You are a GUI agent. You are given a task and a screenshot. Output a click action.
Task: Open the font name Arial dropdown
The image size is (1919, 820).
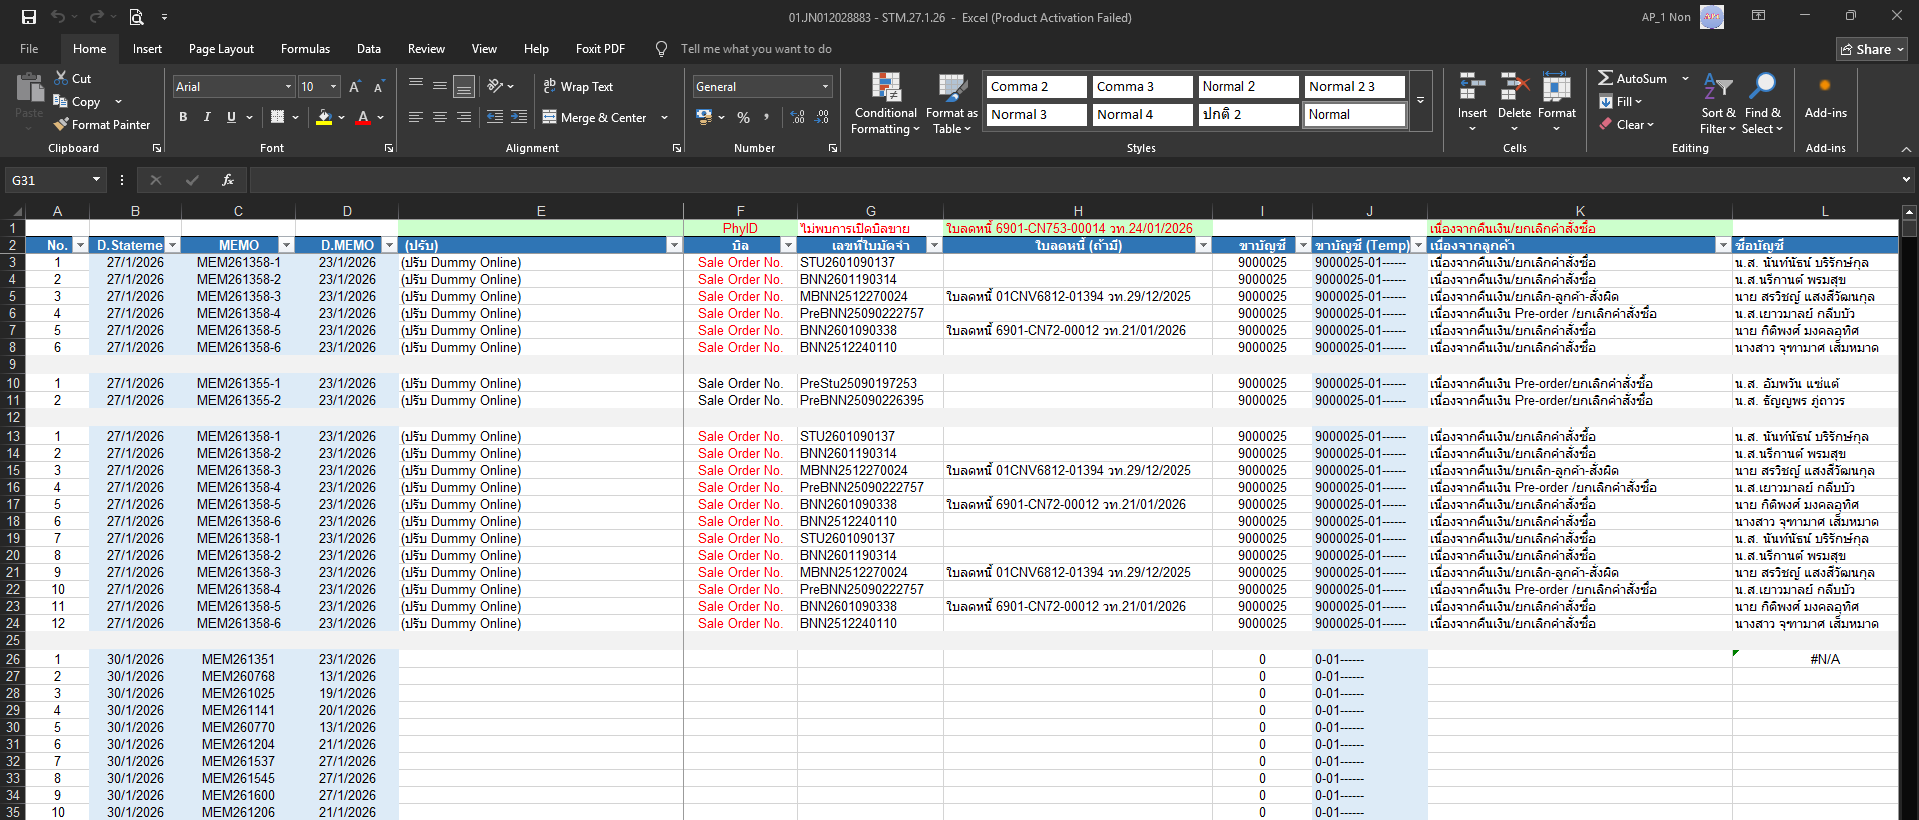[x=288, y=87]
